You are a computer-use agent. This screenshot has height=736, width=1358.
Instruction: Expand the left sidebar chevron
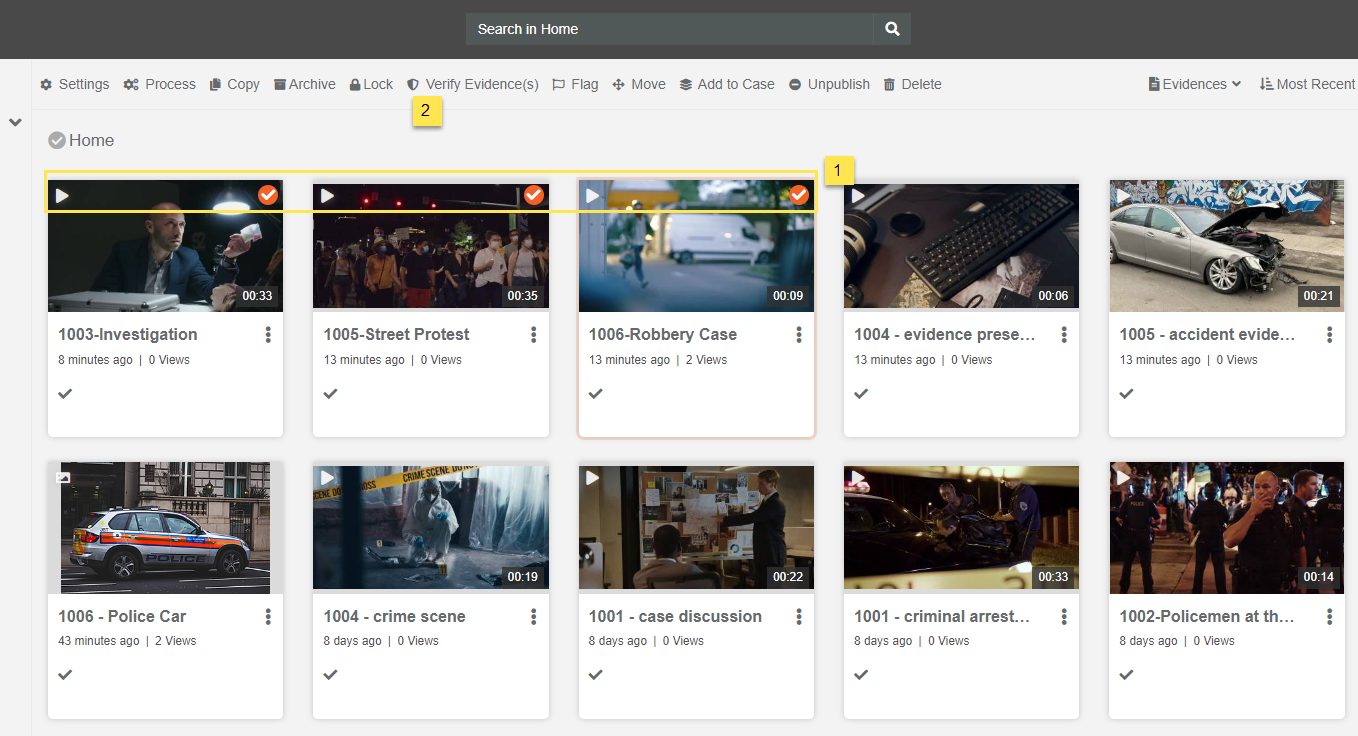tap(15, 122)
